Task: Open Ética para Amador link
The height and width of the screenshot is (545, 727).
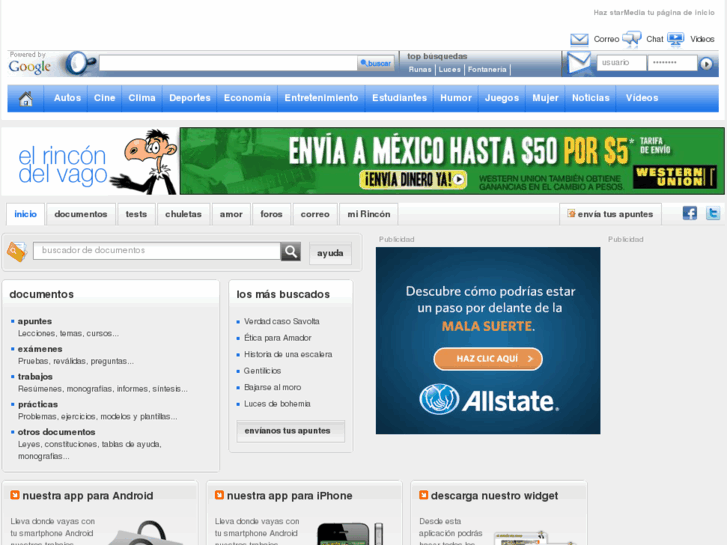Action: click(x=278, y=338)
